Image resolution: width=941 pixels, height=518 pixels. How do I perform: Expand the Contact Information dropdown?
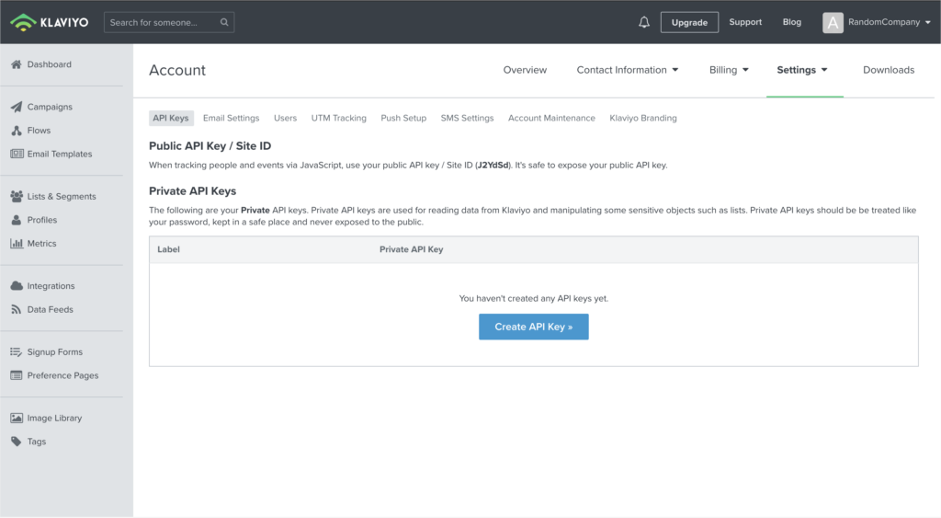(627, 70)
